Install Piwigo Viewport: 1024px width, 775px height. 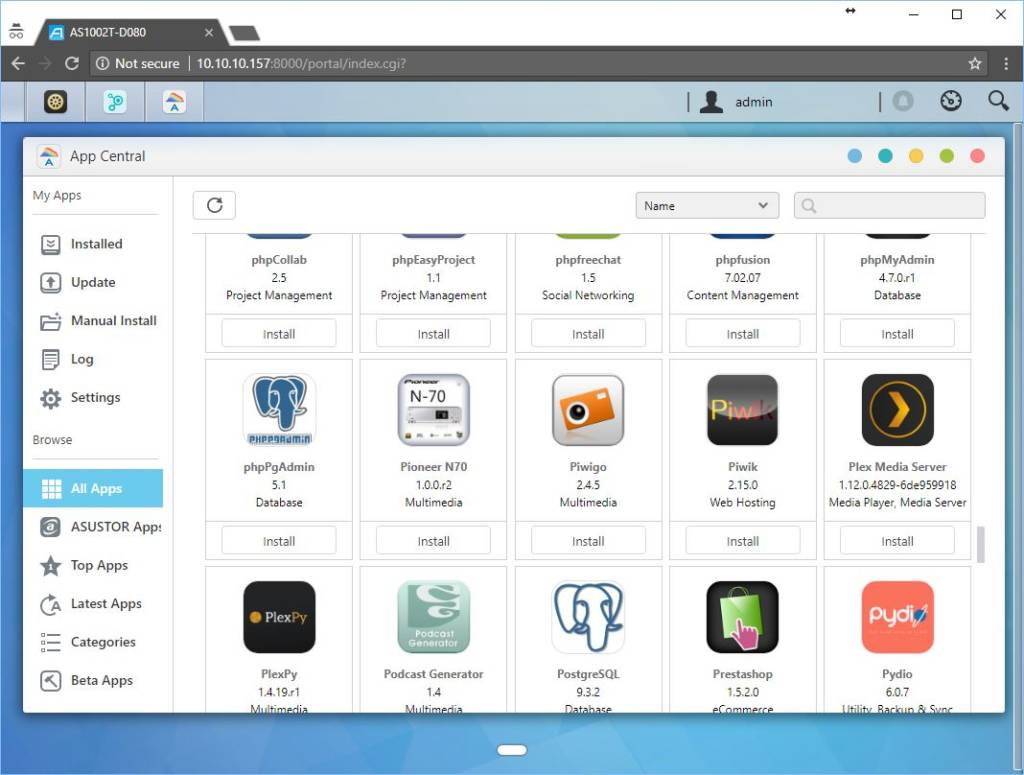tap(588, 541)
